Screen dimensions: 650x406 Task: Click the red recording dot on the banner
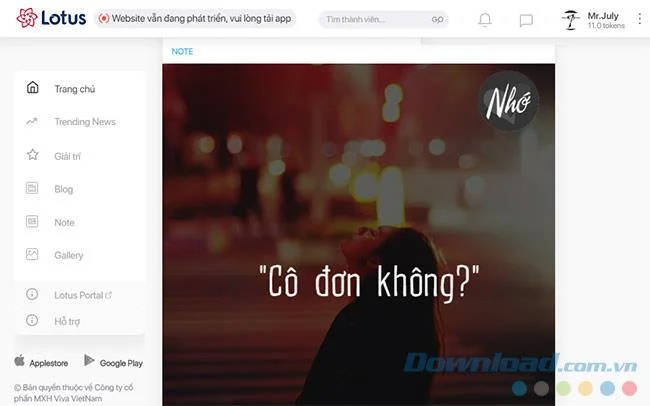tap(104, 18)
